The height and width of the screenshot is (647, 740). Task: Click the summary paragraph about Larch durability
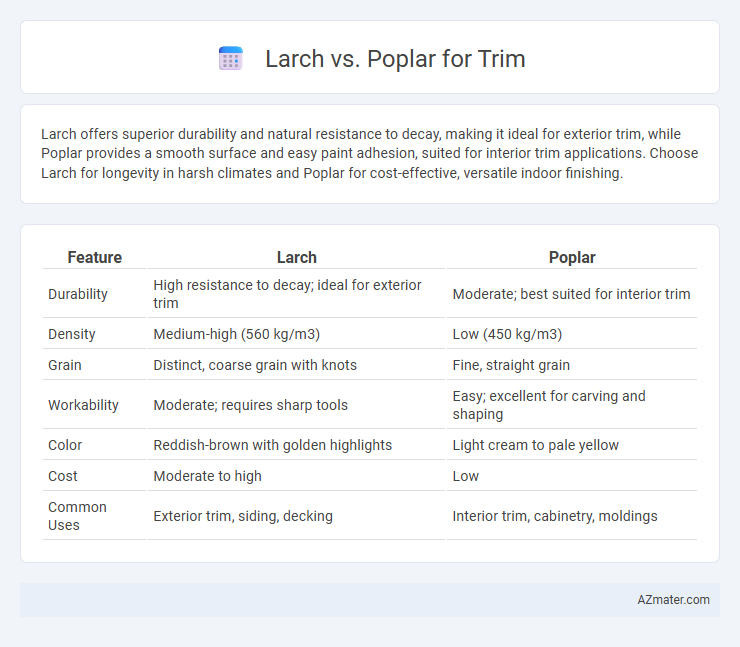370,153
